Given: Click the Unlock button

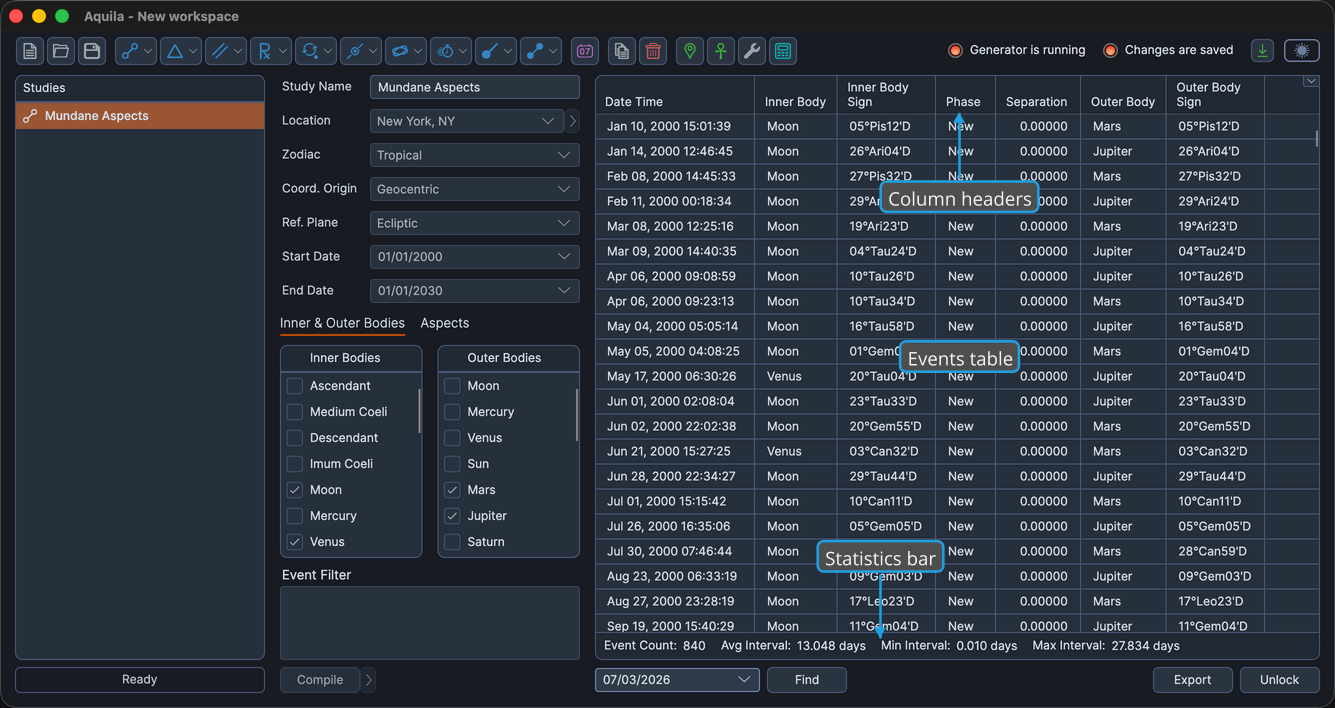Looking at the screenshot, I should click(1280, 680).
